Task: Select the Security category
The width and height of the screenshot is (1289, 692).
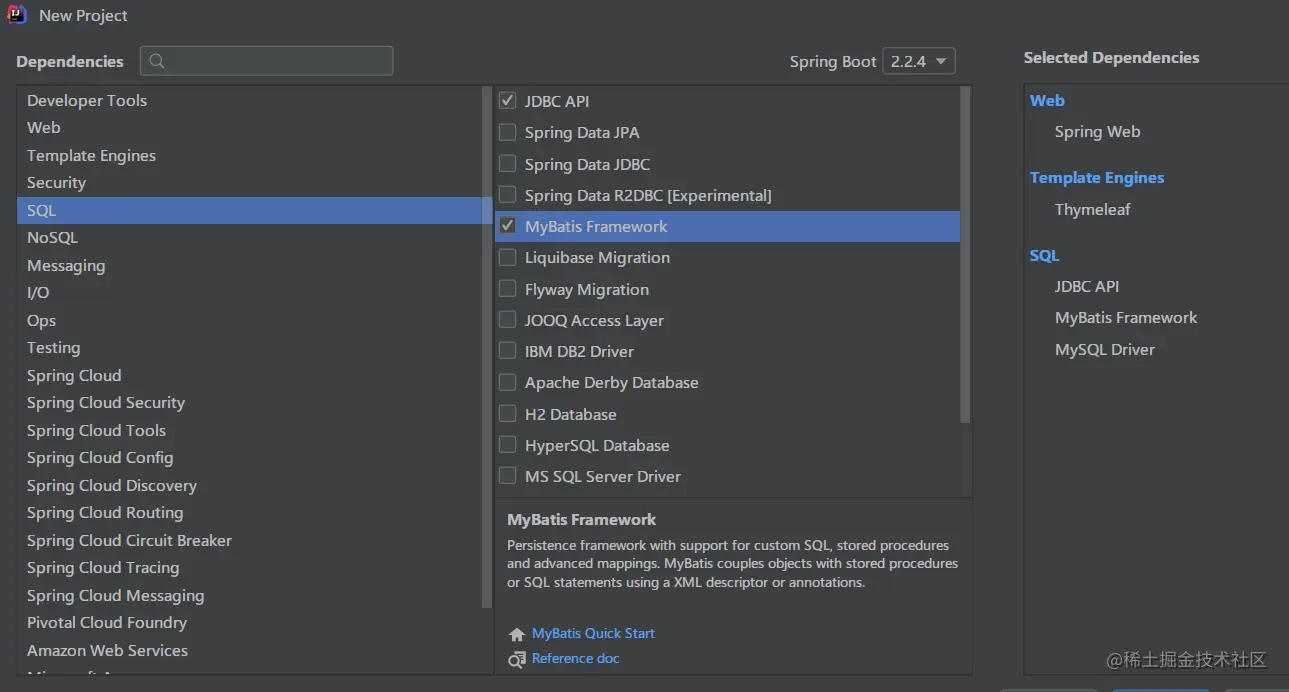Action: coord(250,183)
